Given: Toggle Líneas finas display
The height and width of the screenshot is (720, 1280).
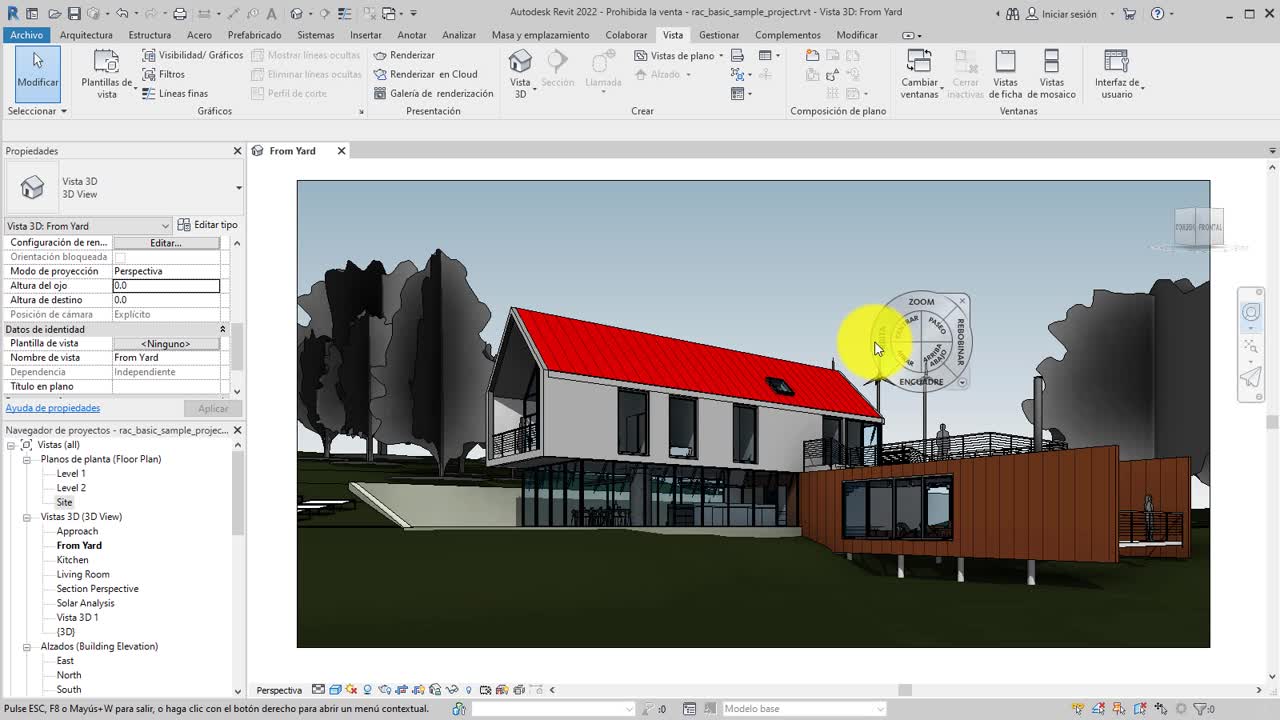Looking at the screenshot, I should coord(175,93).
